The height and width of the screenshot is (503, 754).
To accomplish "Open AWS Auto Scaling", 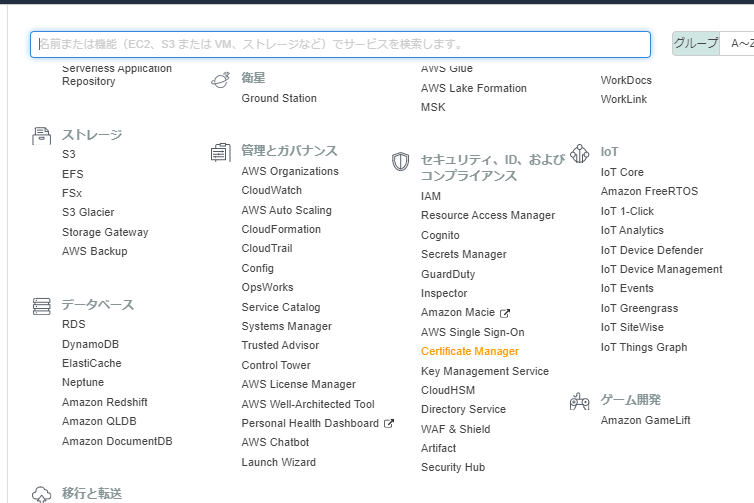I will click(287, 211).
